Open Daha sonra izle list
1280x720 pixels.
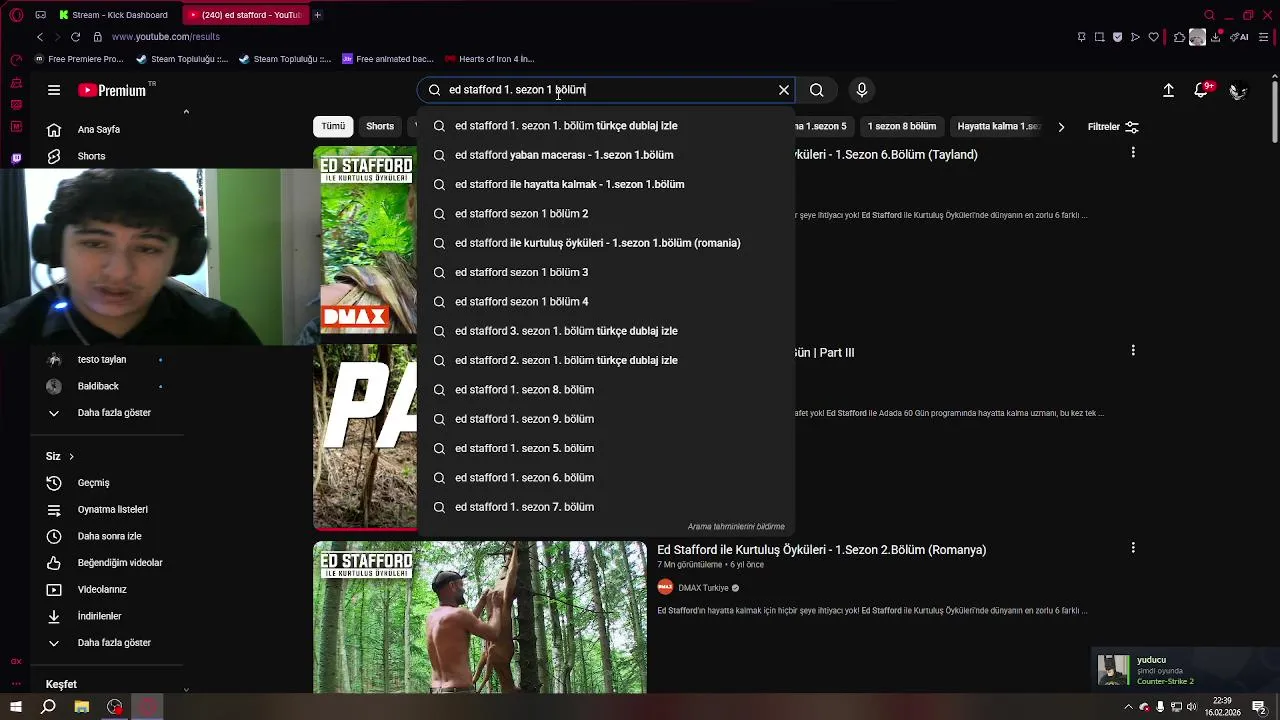(x=110, y=536)
